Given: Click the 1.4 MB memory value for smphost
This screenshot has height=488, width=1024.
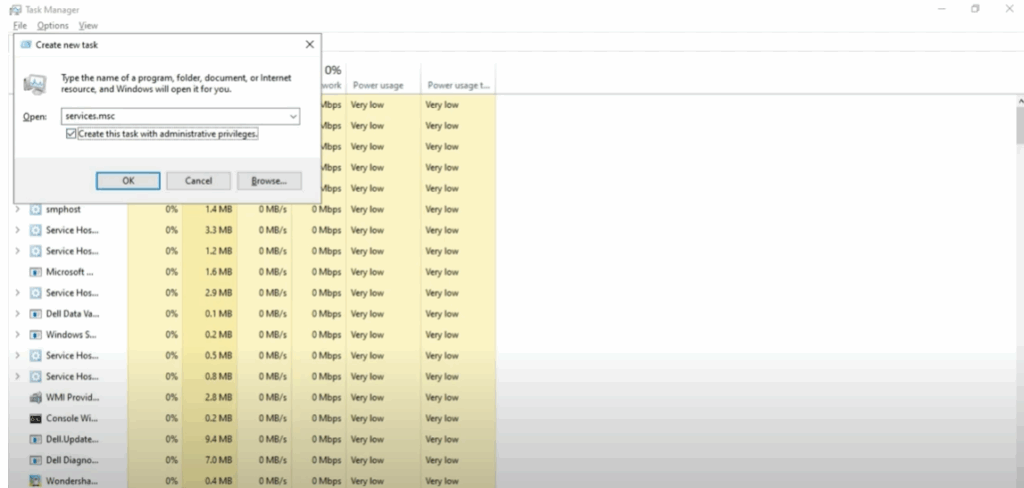Looking at the screenshot, I should pyautogui.click(x=218, y=210).
